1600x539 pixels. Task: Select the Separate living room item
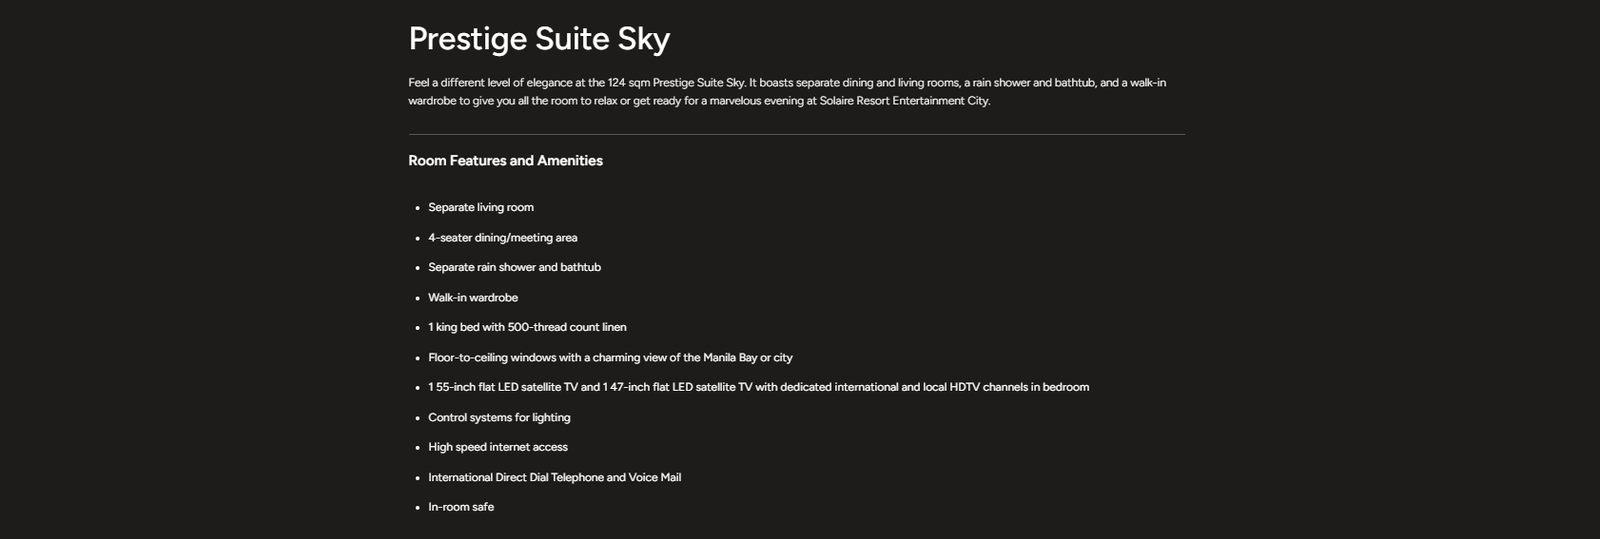click(481, 207)
